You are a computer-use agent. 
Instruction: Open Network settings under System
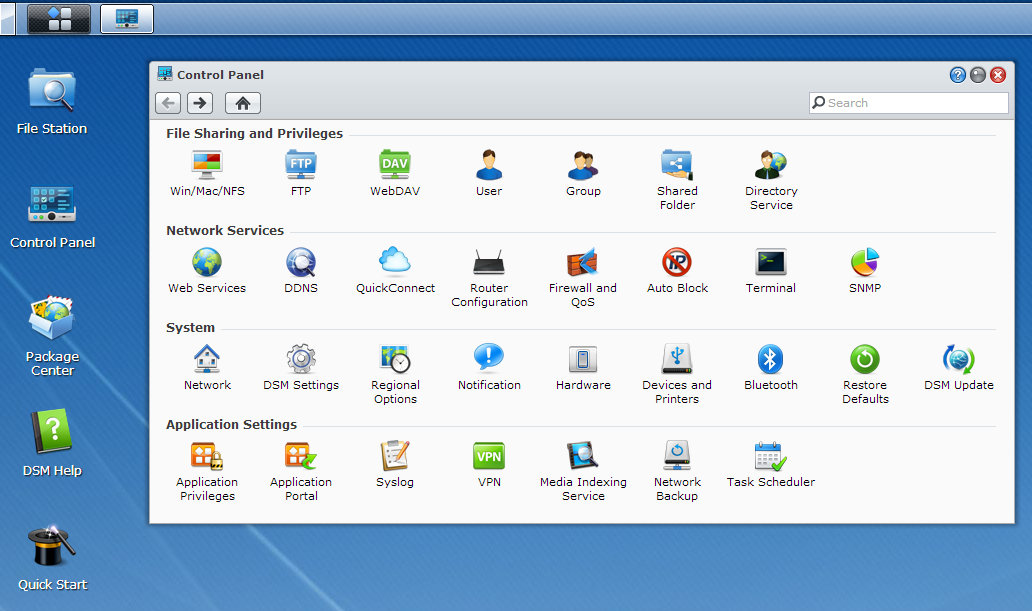pyautogui.click(x=207, y=367)
